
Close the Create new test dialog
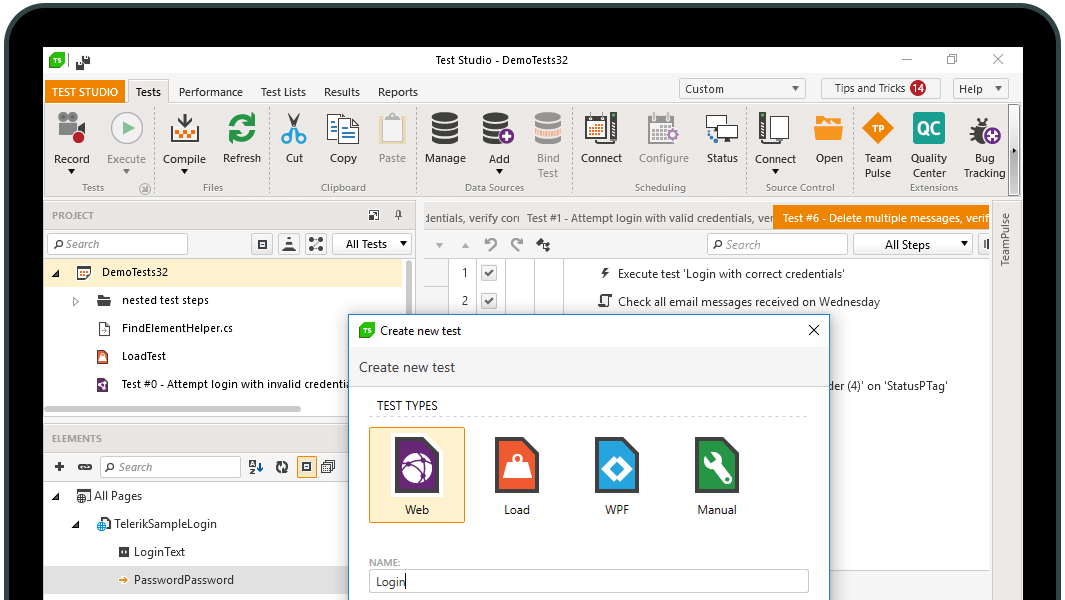pos(814,330)
